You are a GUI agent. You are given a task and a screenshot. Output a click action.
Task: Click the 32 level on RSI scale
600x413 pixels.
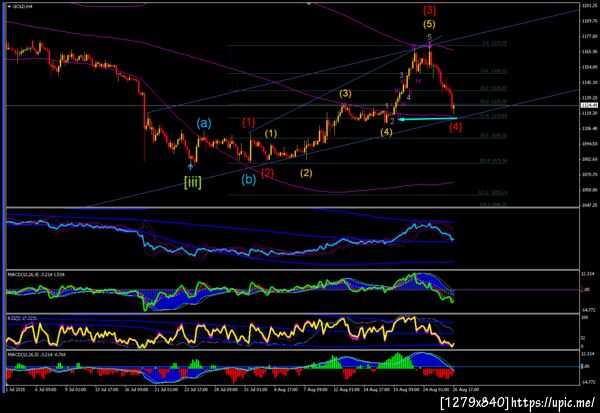[583, 338]
